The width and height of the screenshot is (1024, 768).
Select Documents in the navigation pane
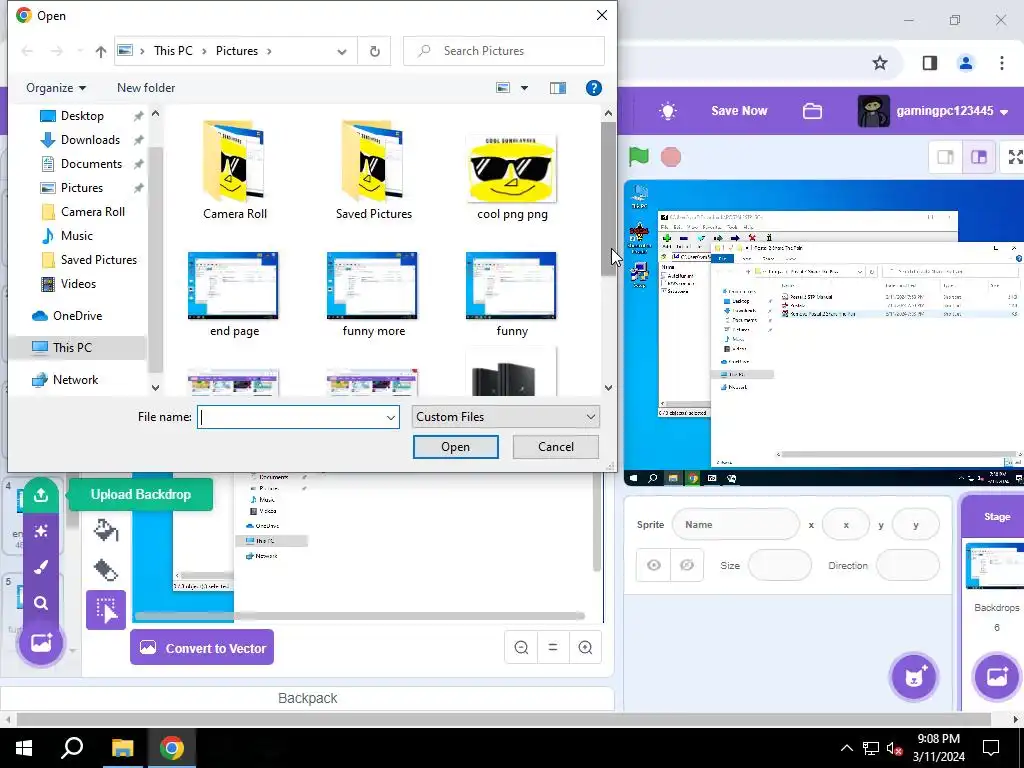click(x=91, y=164)
